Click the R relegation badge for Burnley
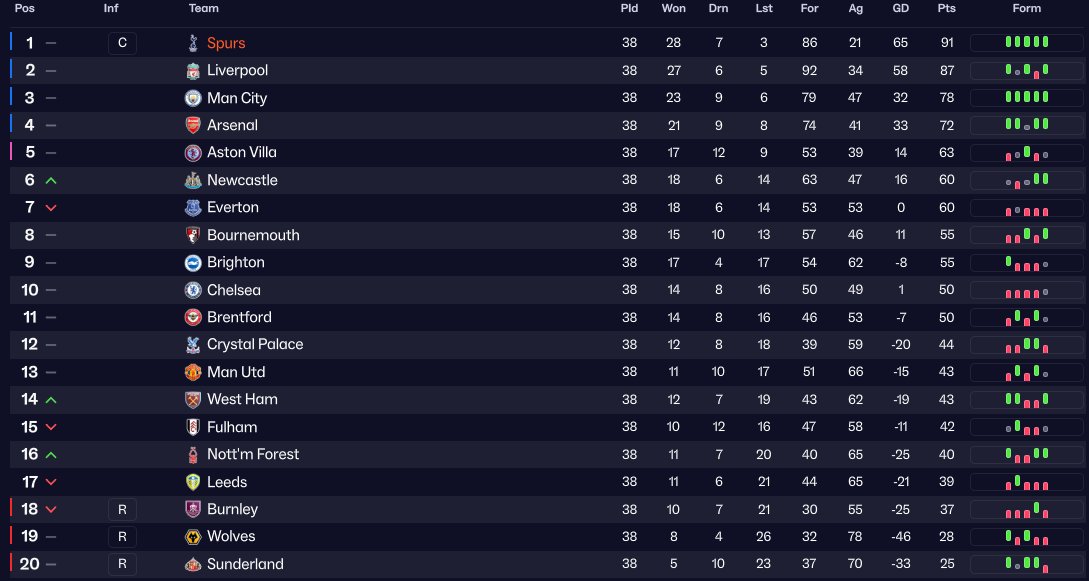The height and width of the screenshot is (581, 1089). click(122, 510)
